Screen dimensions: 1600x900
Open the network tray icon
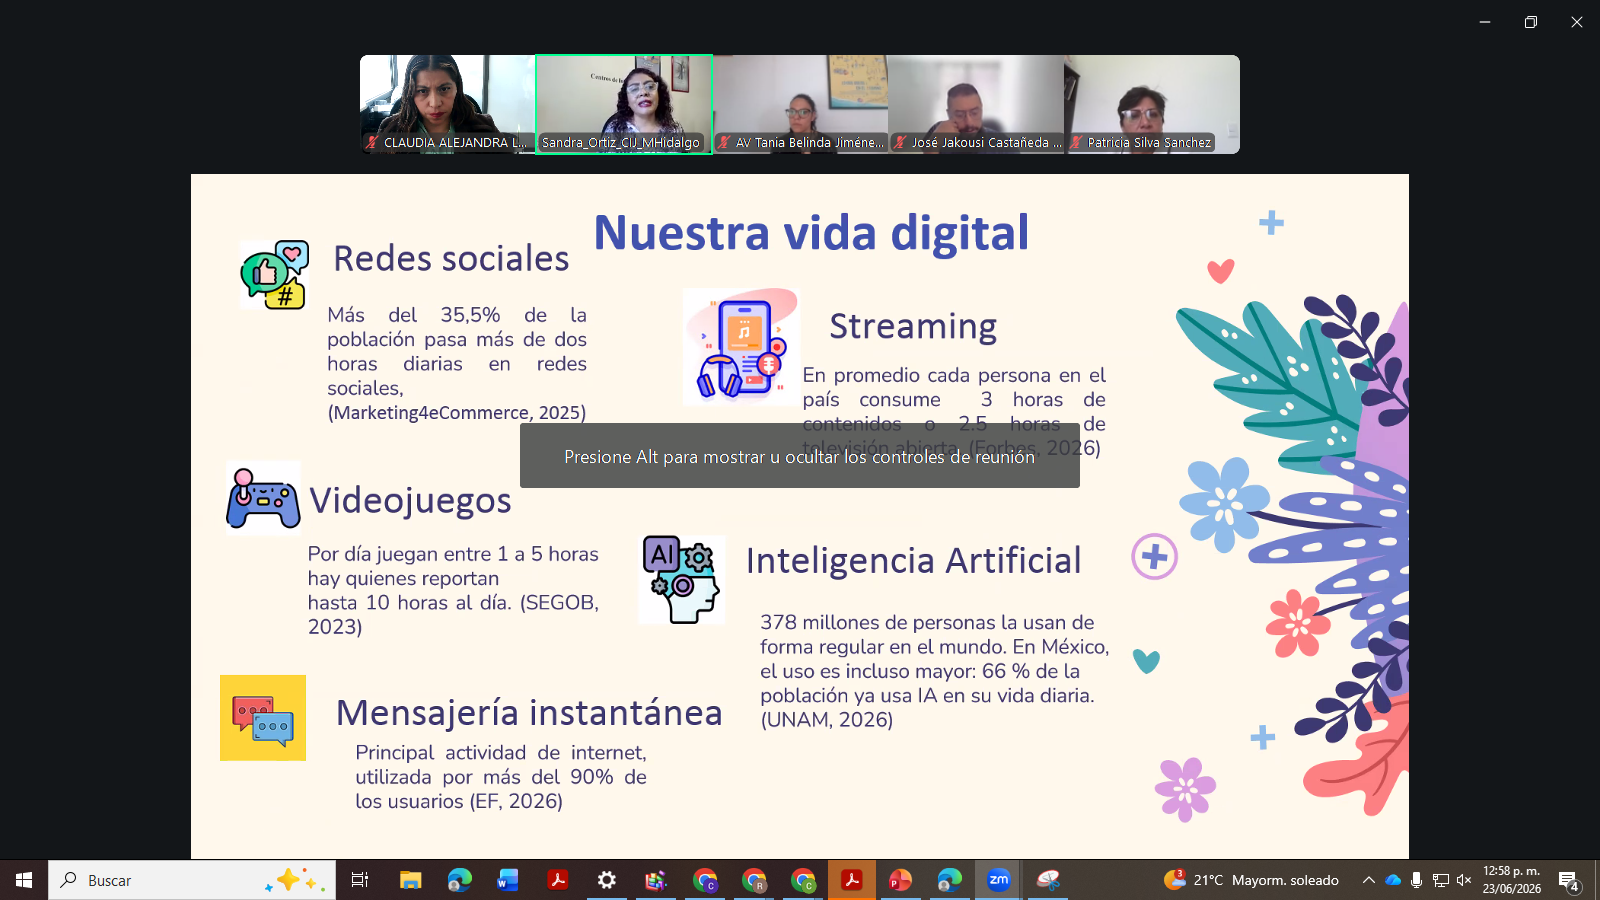coord(1440,880)
